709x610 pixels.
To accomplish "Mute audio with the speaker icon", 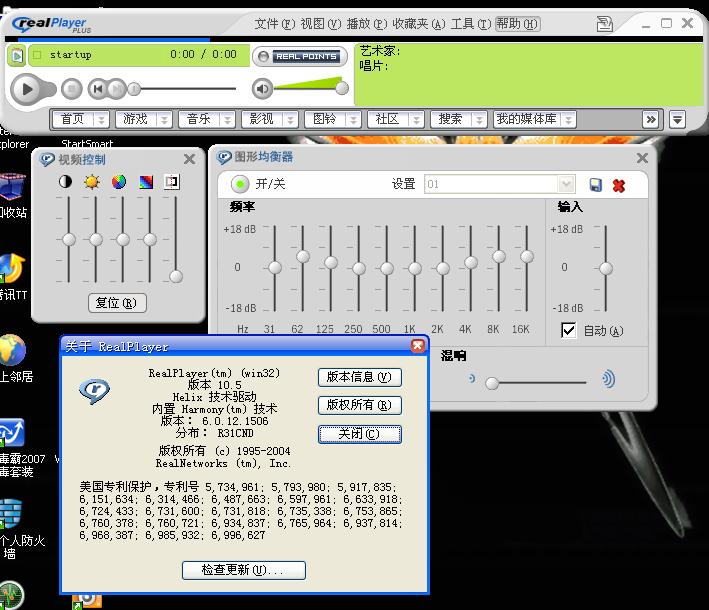I will [x=263, y=89].
